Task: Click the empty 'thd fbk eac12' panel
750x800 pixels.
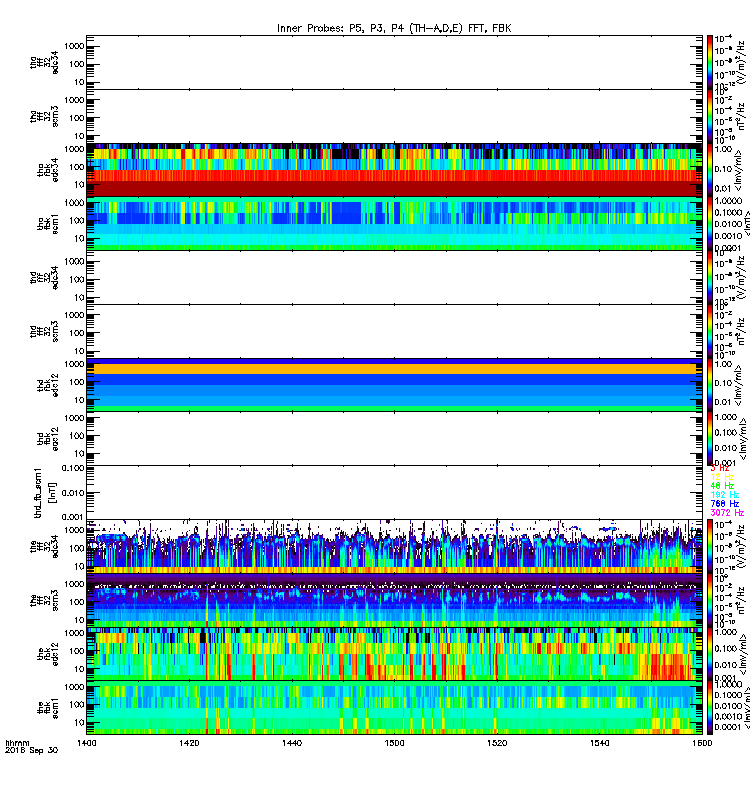Action: [394, 438]
